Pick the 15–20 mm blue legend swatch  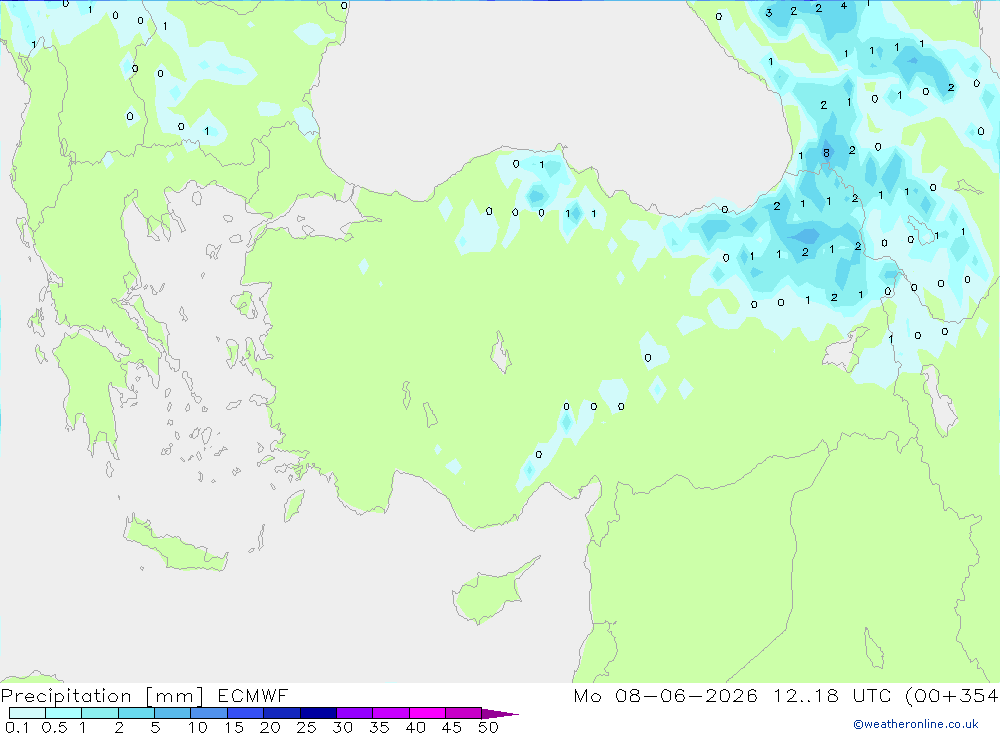(245, 713)
